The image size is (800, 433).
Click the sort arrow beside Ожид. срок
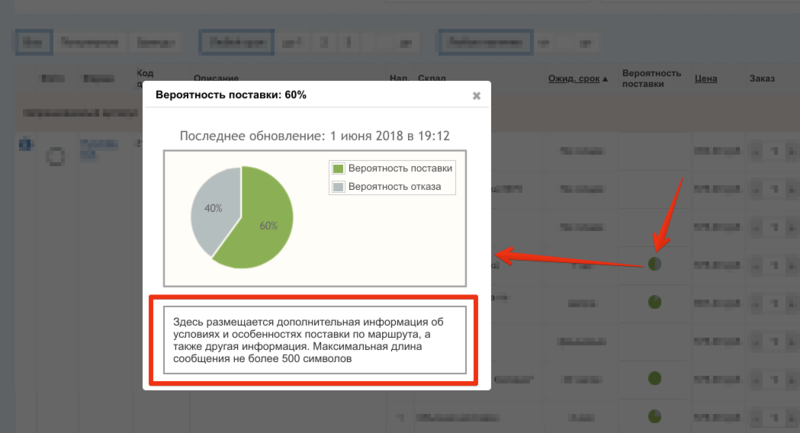click(605, 79)
